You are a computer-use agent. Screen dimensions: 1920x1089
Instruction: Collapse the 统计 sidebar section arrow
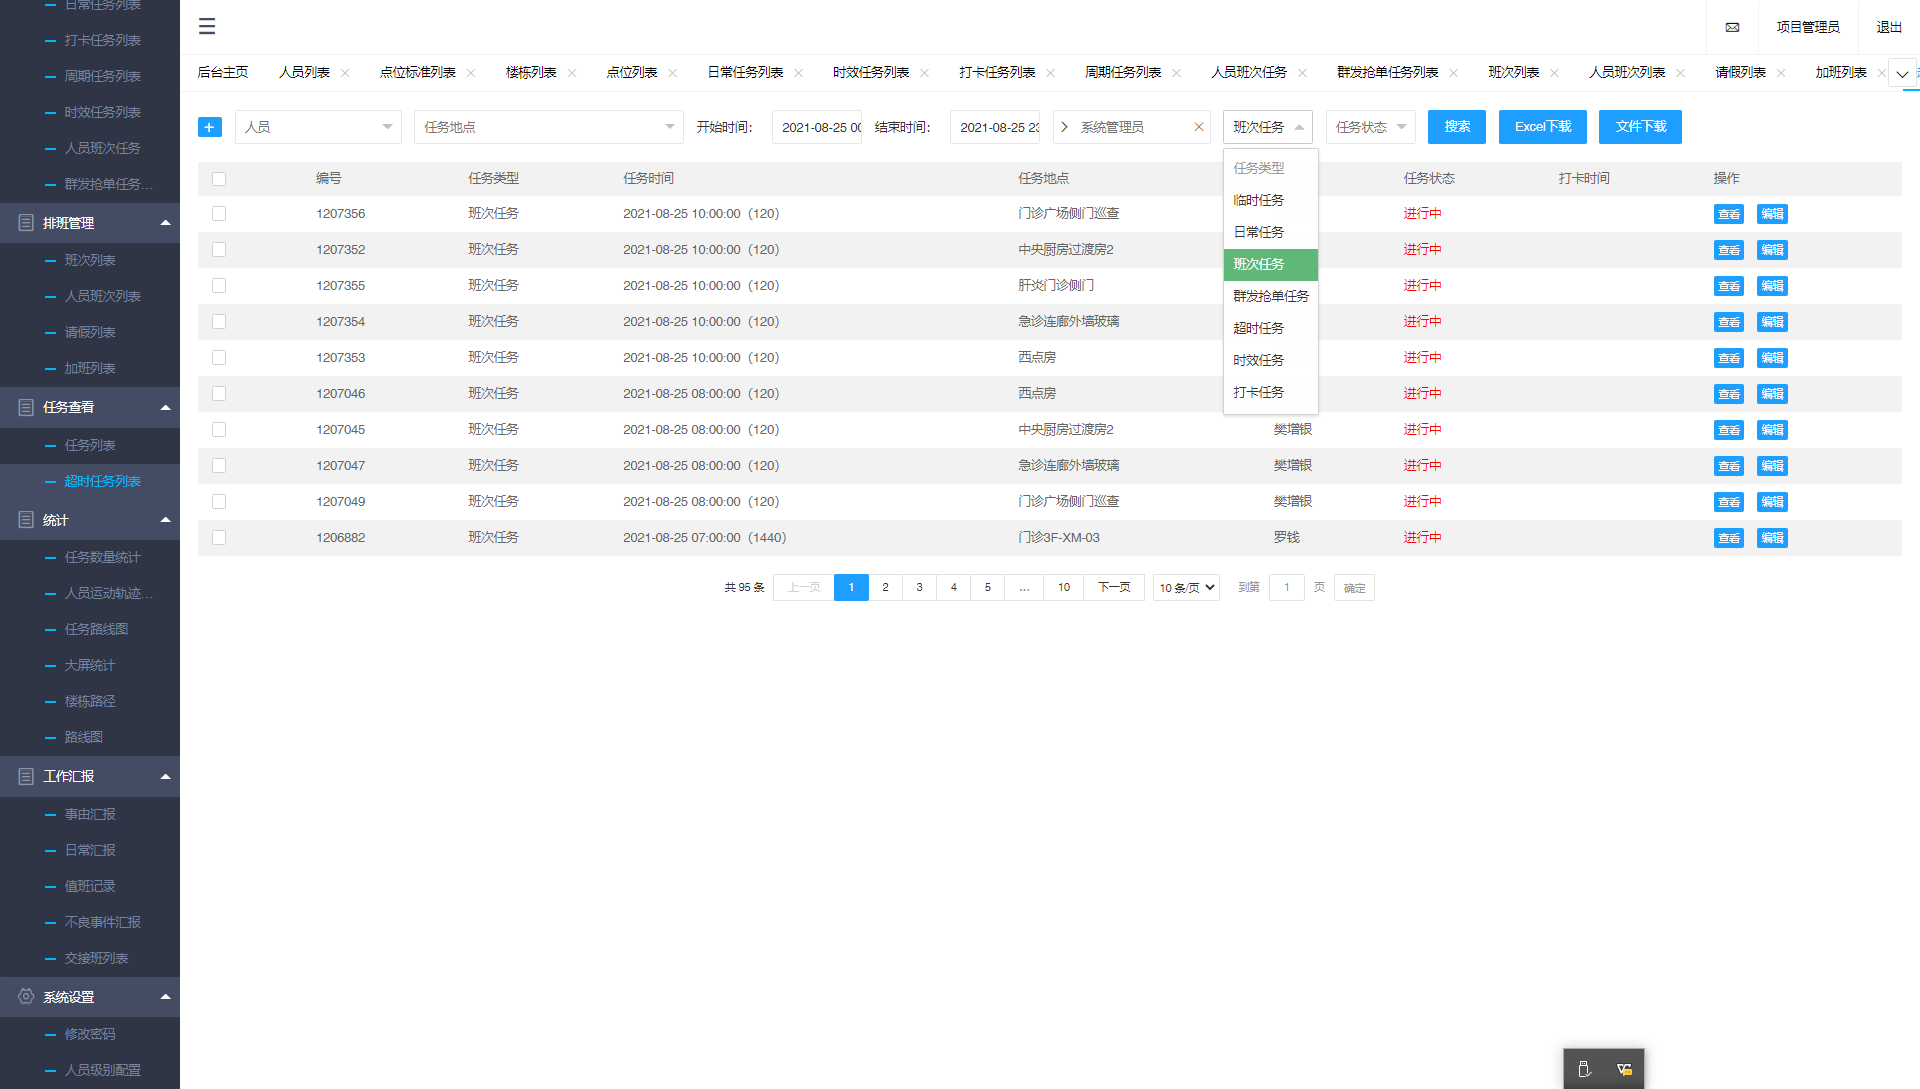166,520
